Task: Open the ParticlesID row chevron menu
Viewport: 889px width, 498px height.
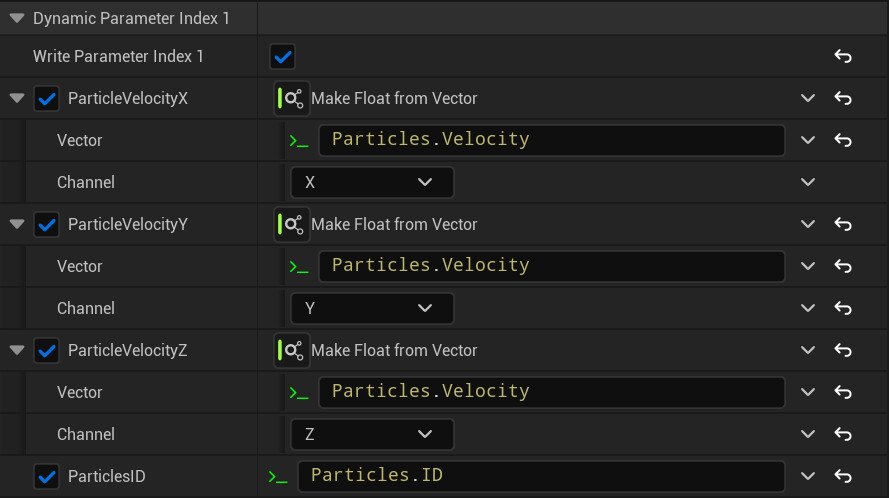Action: click(807, 476)
